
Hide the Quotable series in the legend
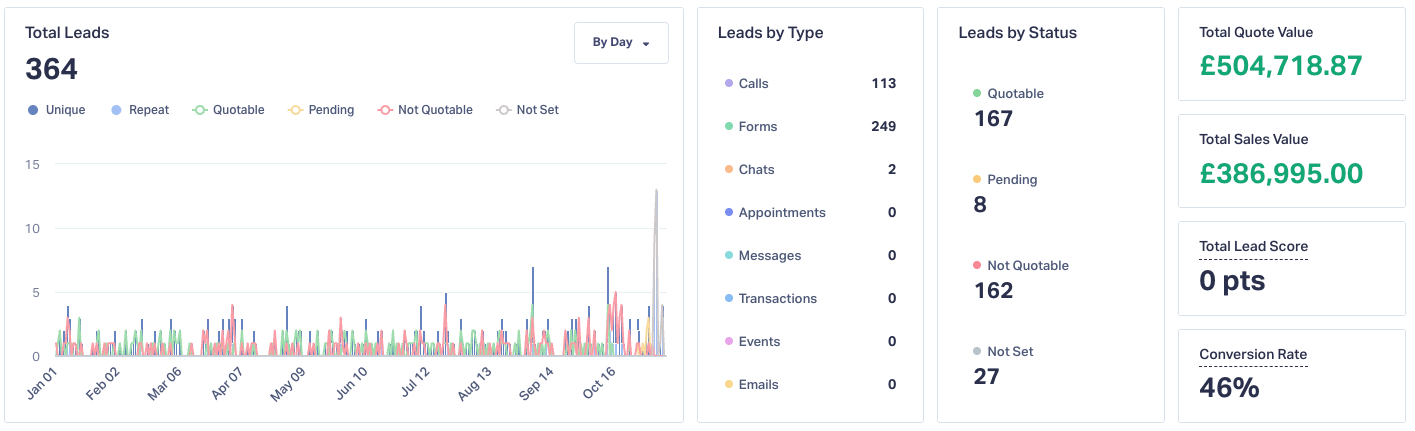point(229,110)
